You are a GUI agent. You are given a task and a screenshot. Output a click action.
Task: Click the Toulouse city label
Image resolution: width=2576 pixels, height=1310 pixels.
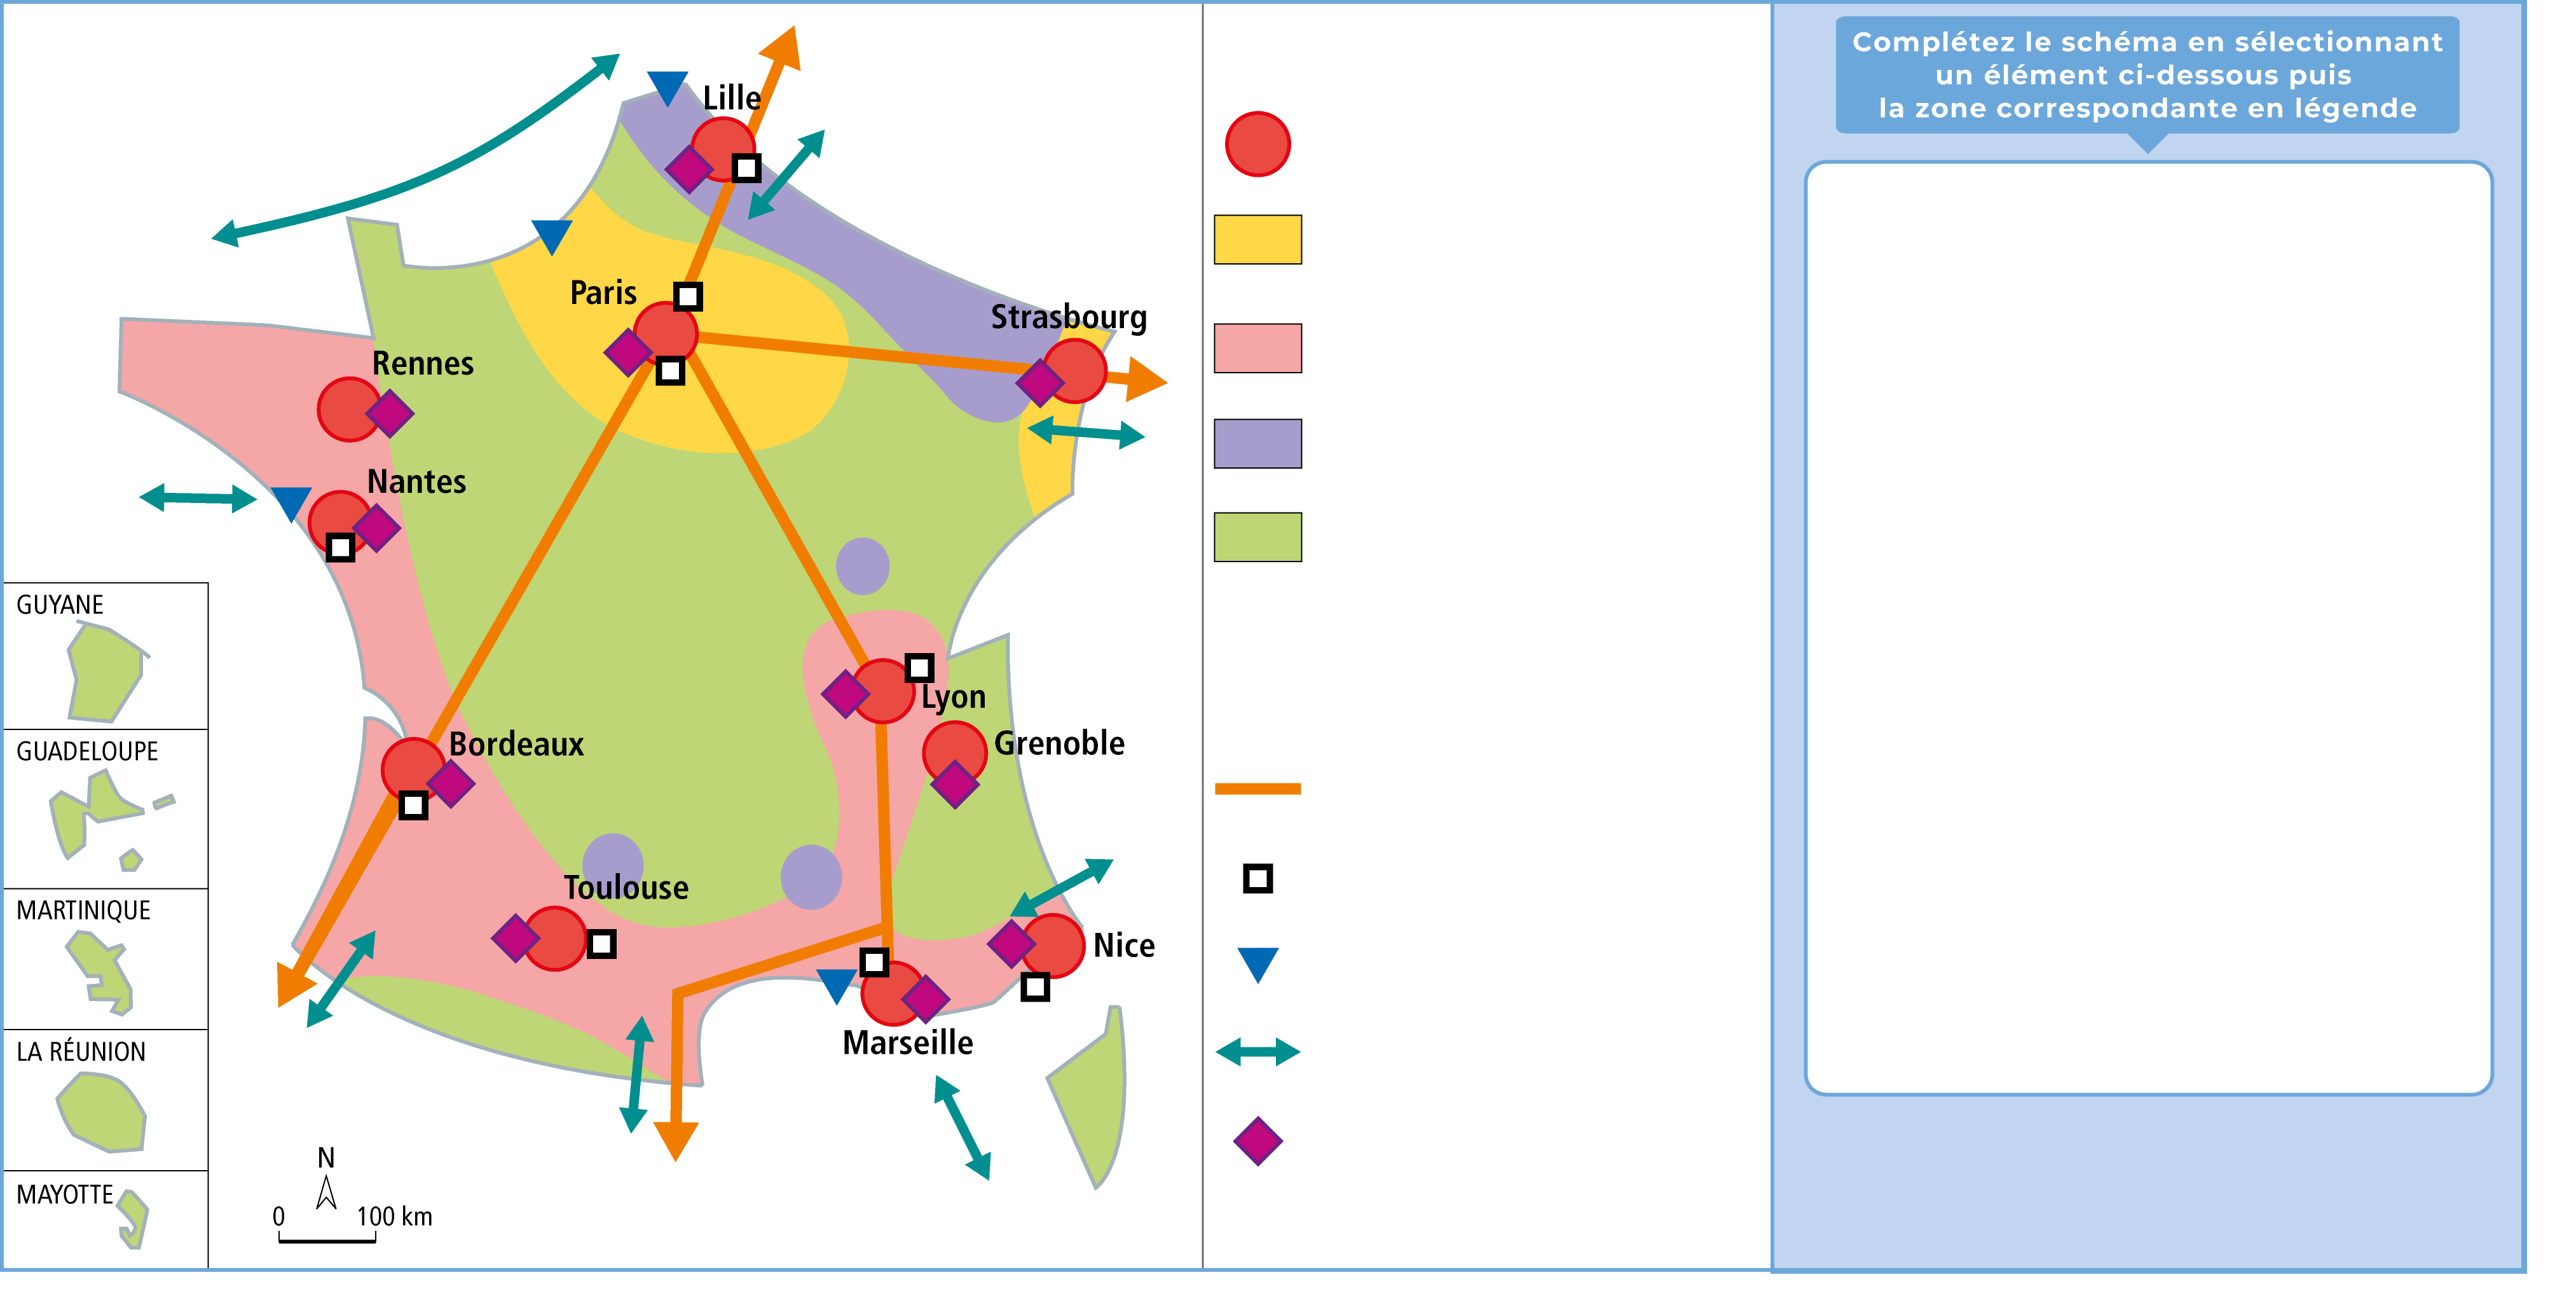[626, 887]
